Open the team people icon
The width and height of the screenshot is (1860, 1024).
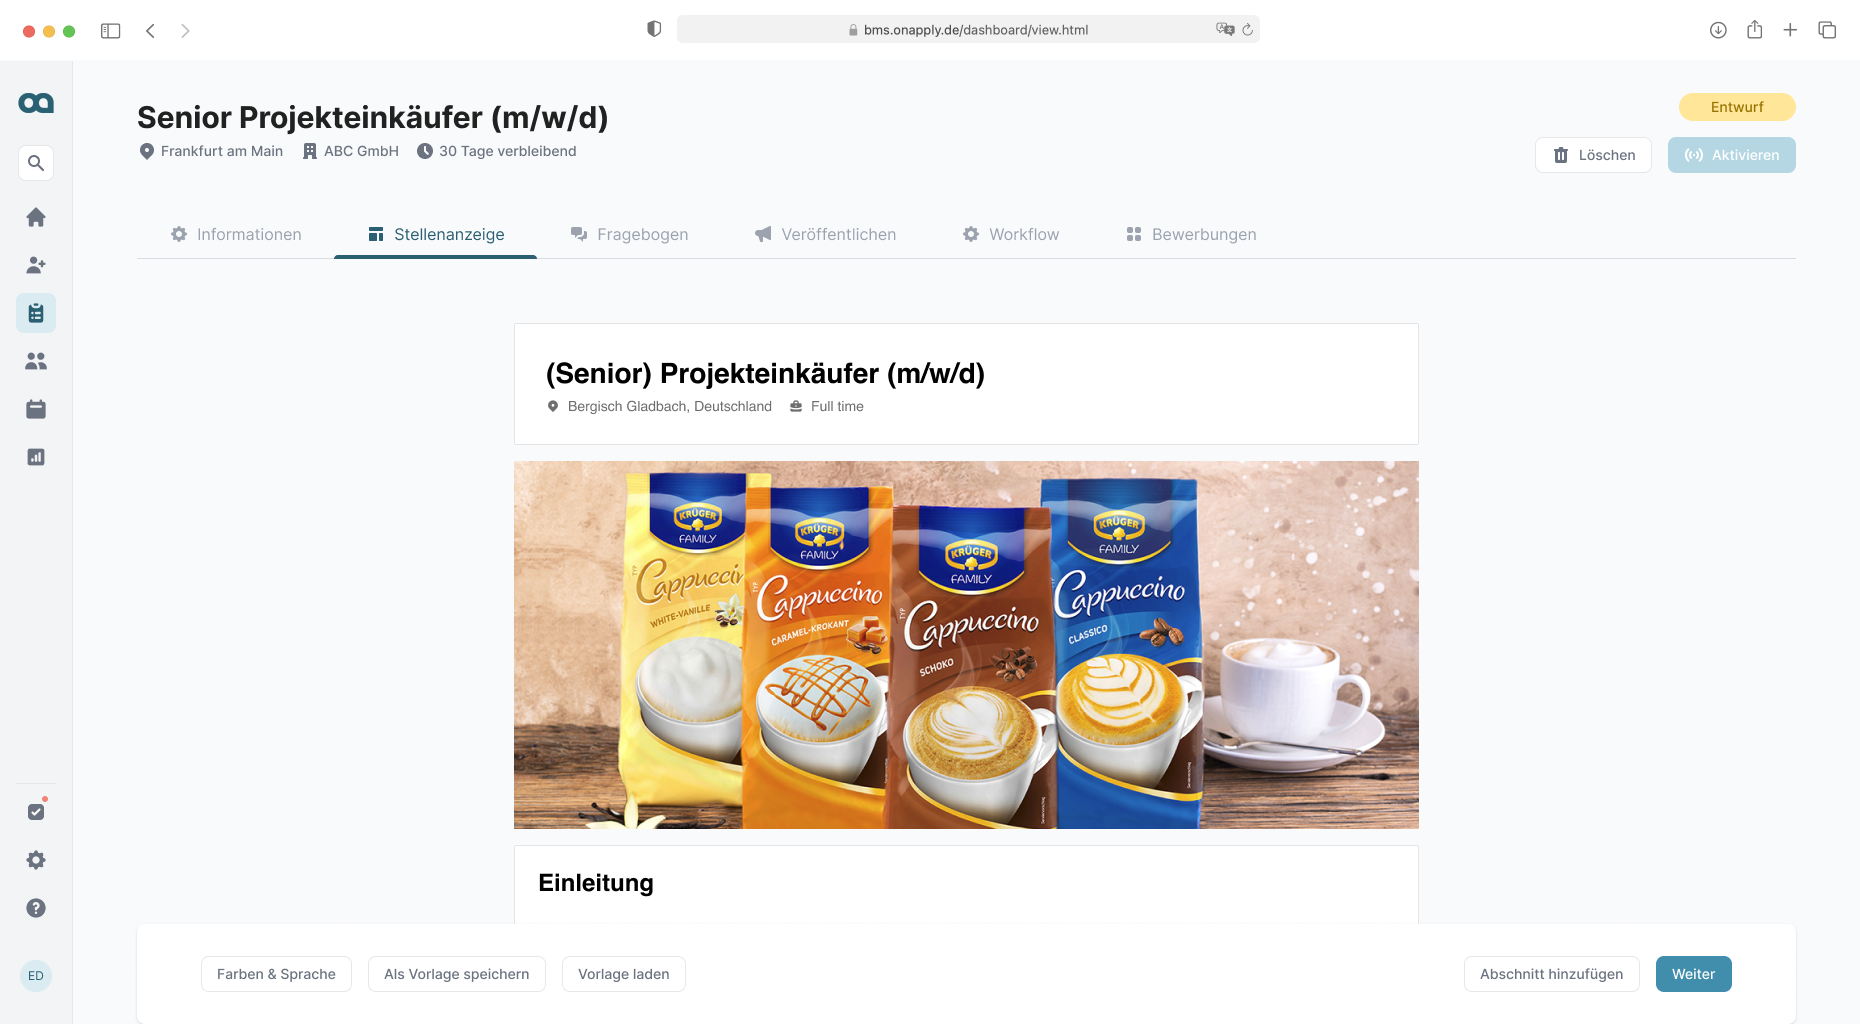click(x=36, y=361)
